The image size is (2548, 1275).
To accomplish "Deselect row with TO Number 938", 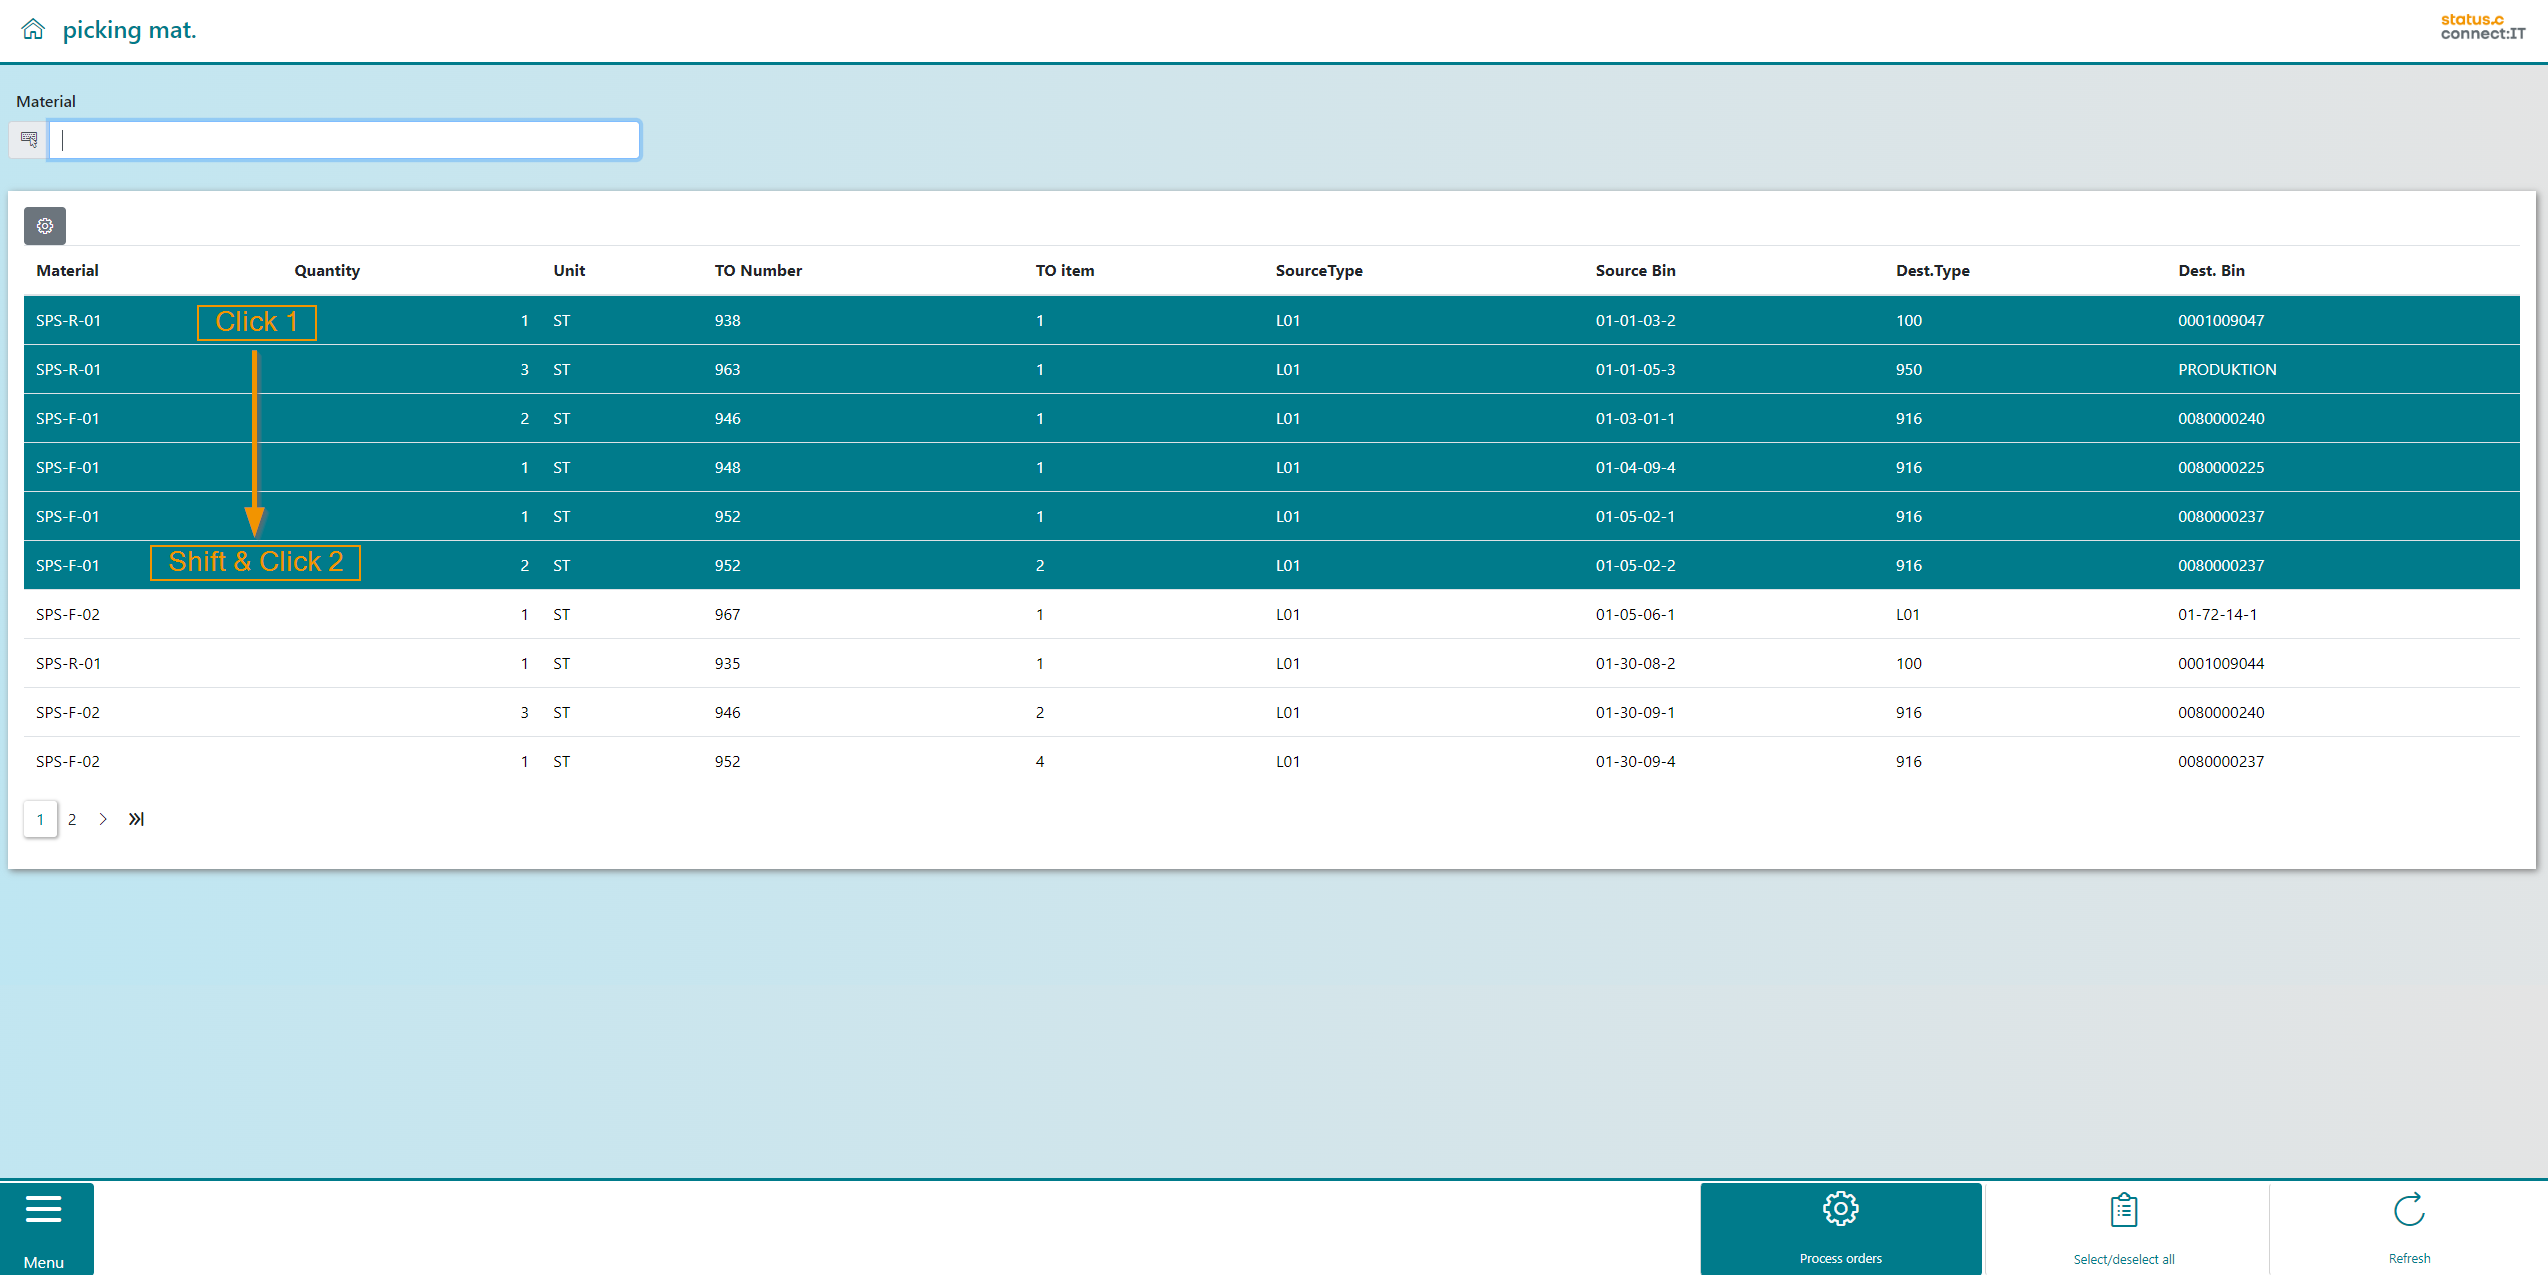I will [x=727, y=320].
